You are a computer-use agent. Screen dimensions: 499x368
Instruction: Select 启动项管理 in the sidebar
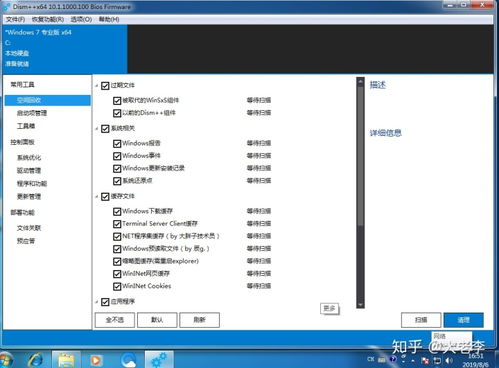tap(32, 113)
